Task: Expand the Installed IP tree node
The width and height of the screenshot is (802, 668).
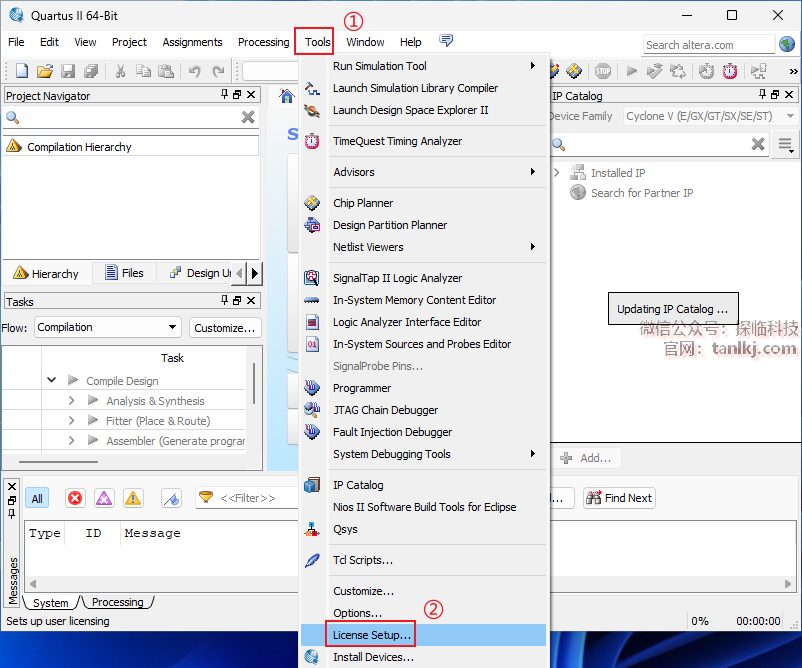Action: tap(556, 173)
